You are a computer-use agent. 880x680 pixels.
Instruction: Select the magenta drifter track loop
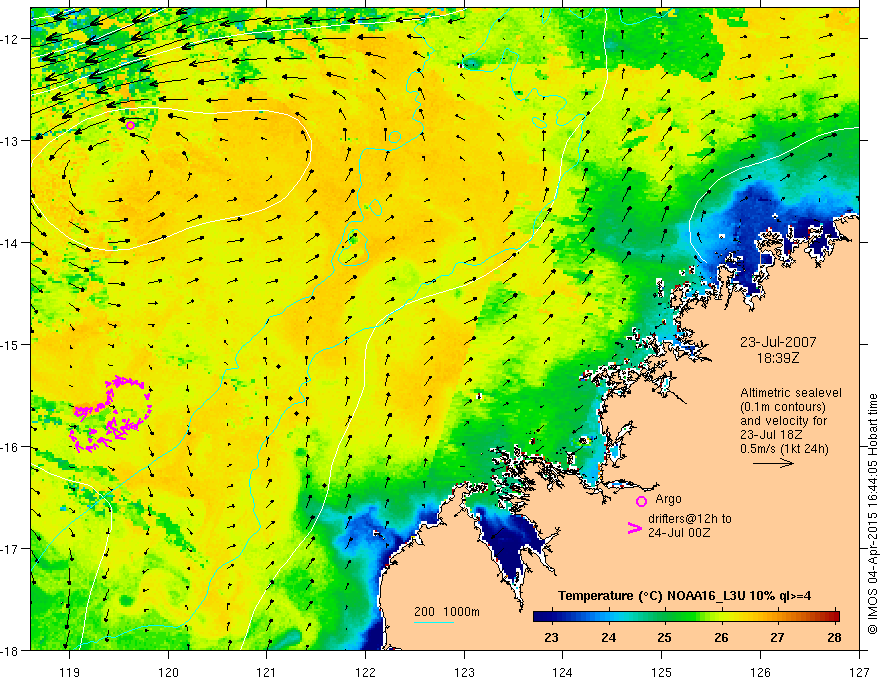coord(111,414)
